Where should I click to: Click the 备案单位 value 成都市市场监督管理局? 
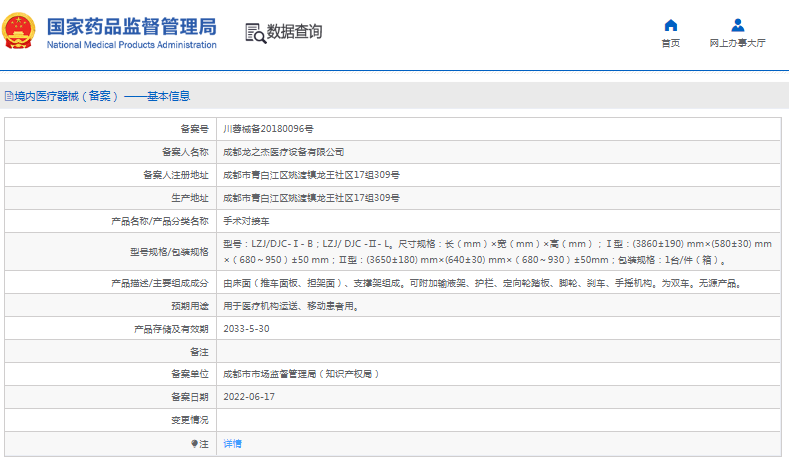[300, 374]
